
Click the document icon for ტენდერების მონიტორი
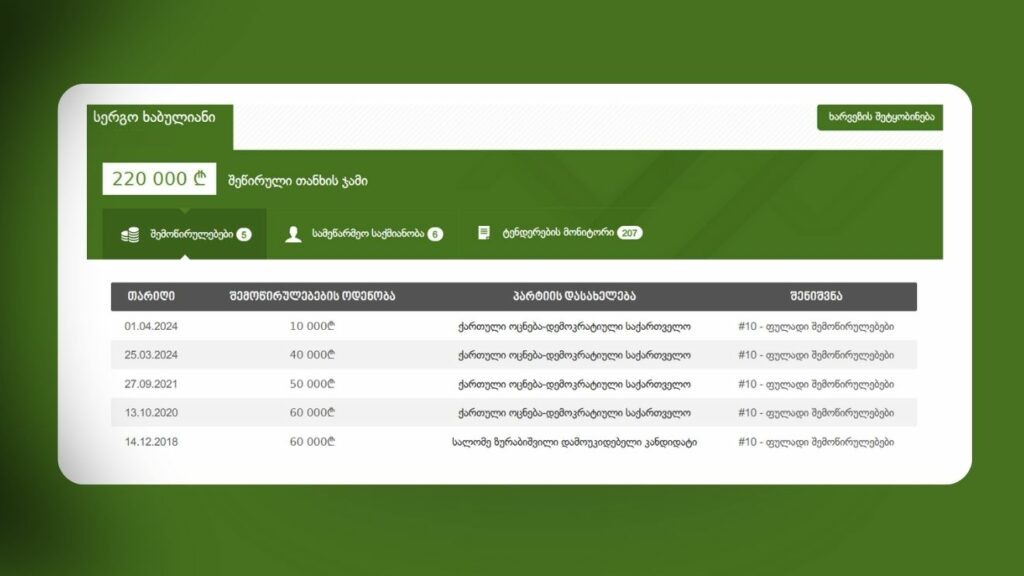pyautogui.click(x=484, y=233)
